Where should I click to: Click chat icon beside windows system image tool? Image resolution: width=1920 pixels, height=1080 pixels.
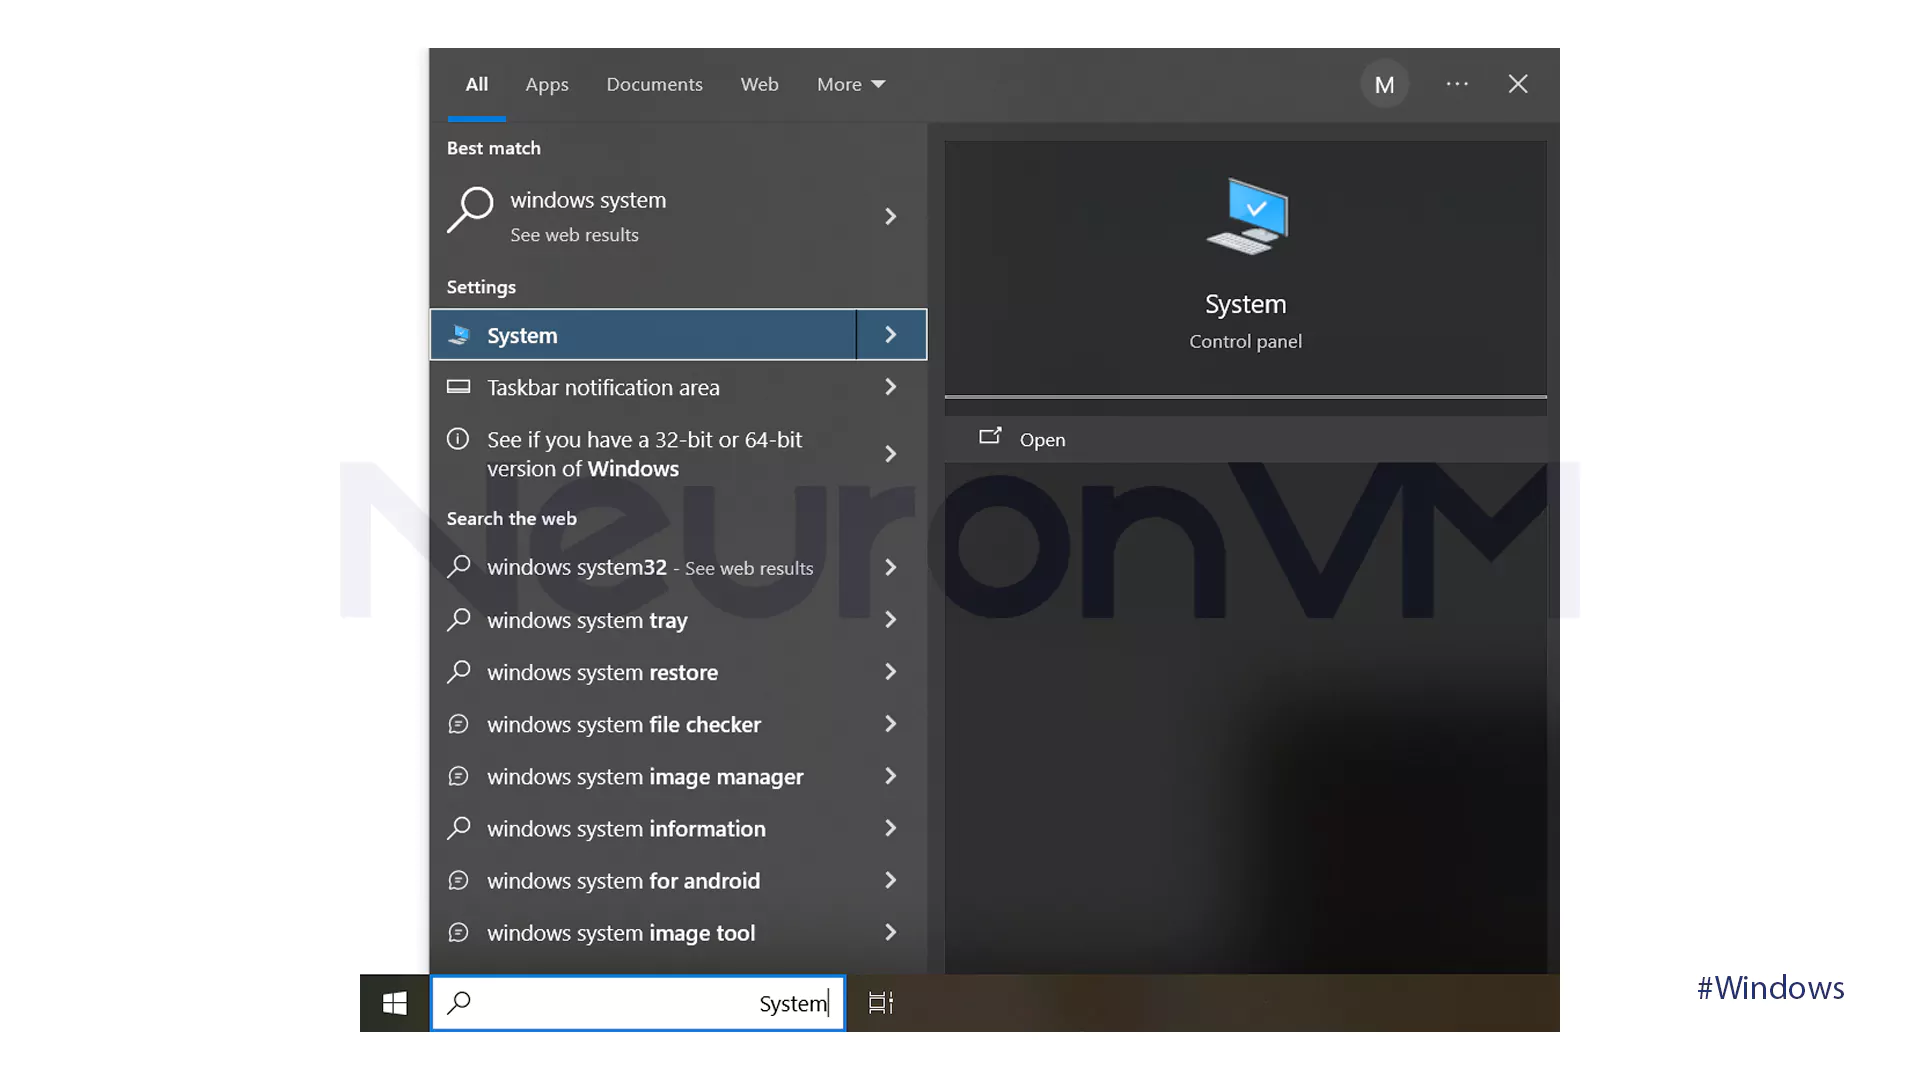tap(458, 932)
